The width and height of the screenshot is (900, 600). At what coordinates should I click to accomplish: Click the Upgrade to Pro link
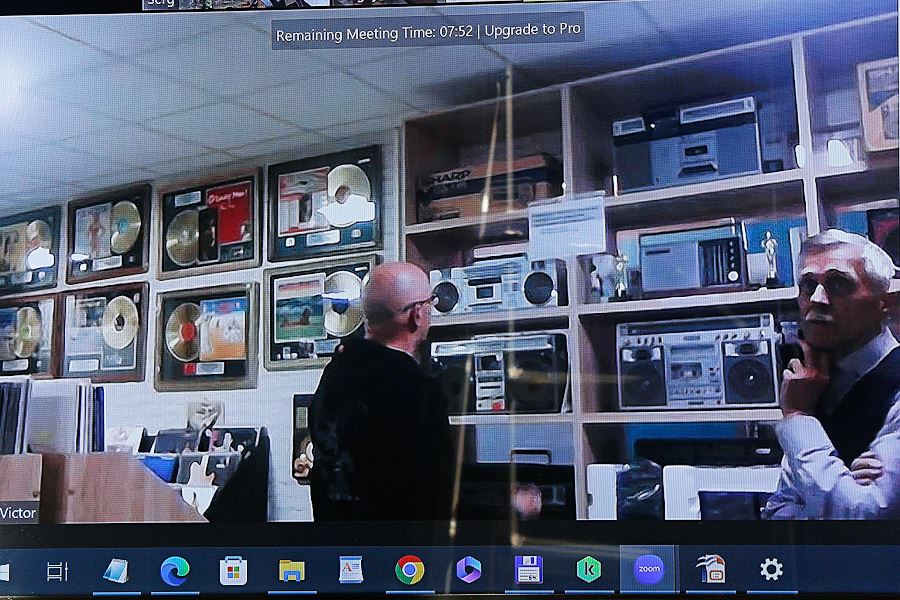coord(533,29)
